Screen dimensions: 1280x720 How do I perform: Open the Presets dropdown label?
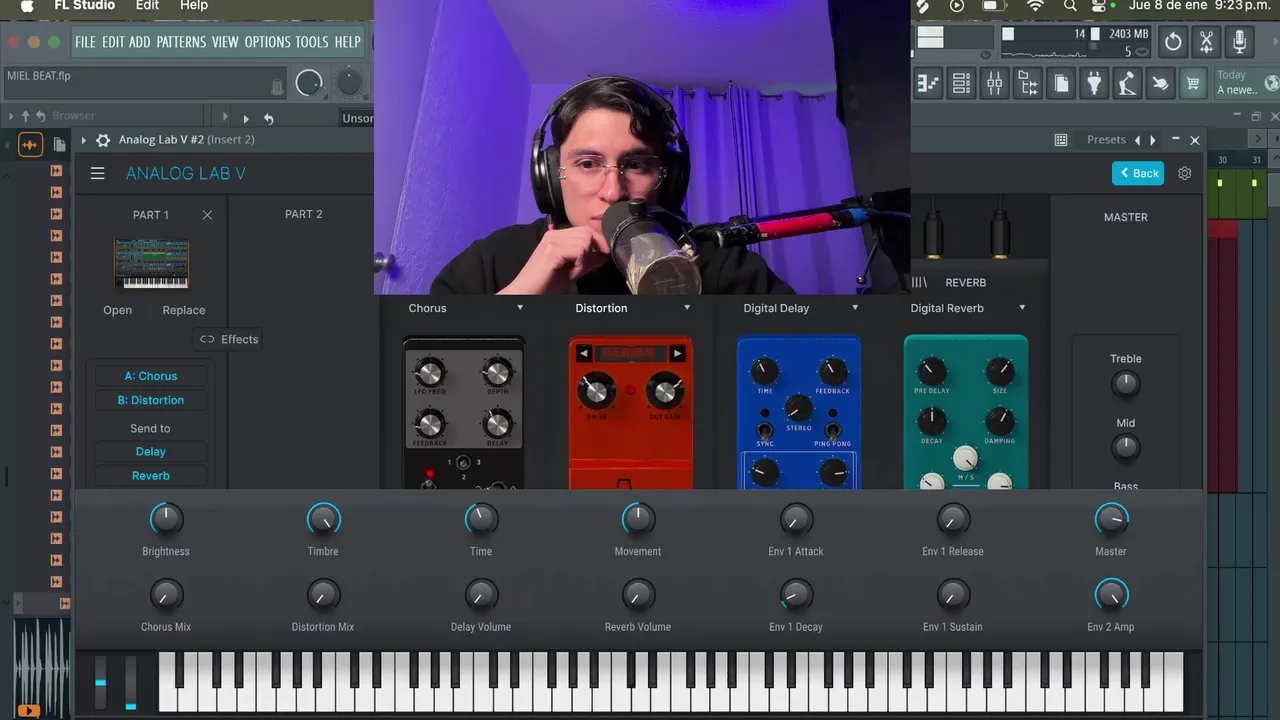(x=1106, y=140)
